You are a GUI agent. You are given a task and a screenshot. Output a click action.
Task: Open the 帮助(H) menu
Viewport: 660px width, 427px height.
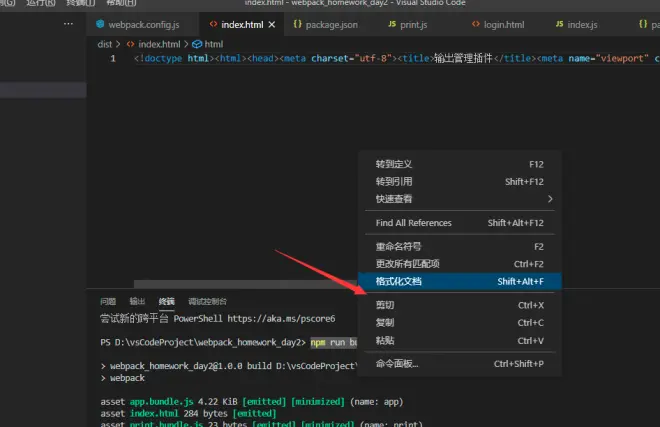coord(121,3)
